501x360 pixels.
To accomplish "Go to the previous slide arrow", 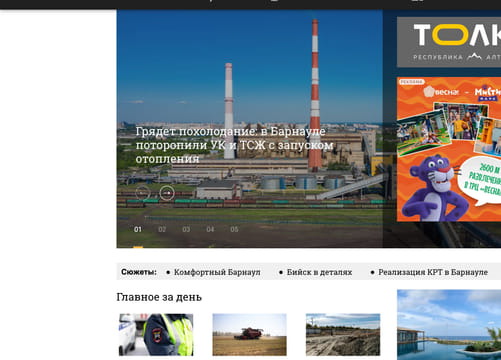I will tap(143, 193).
